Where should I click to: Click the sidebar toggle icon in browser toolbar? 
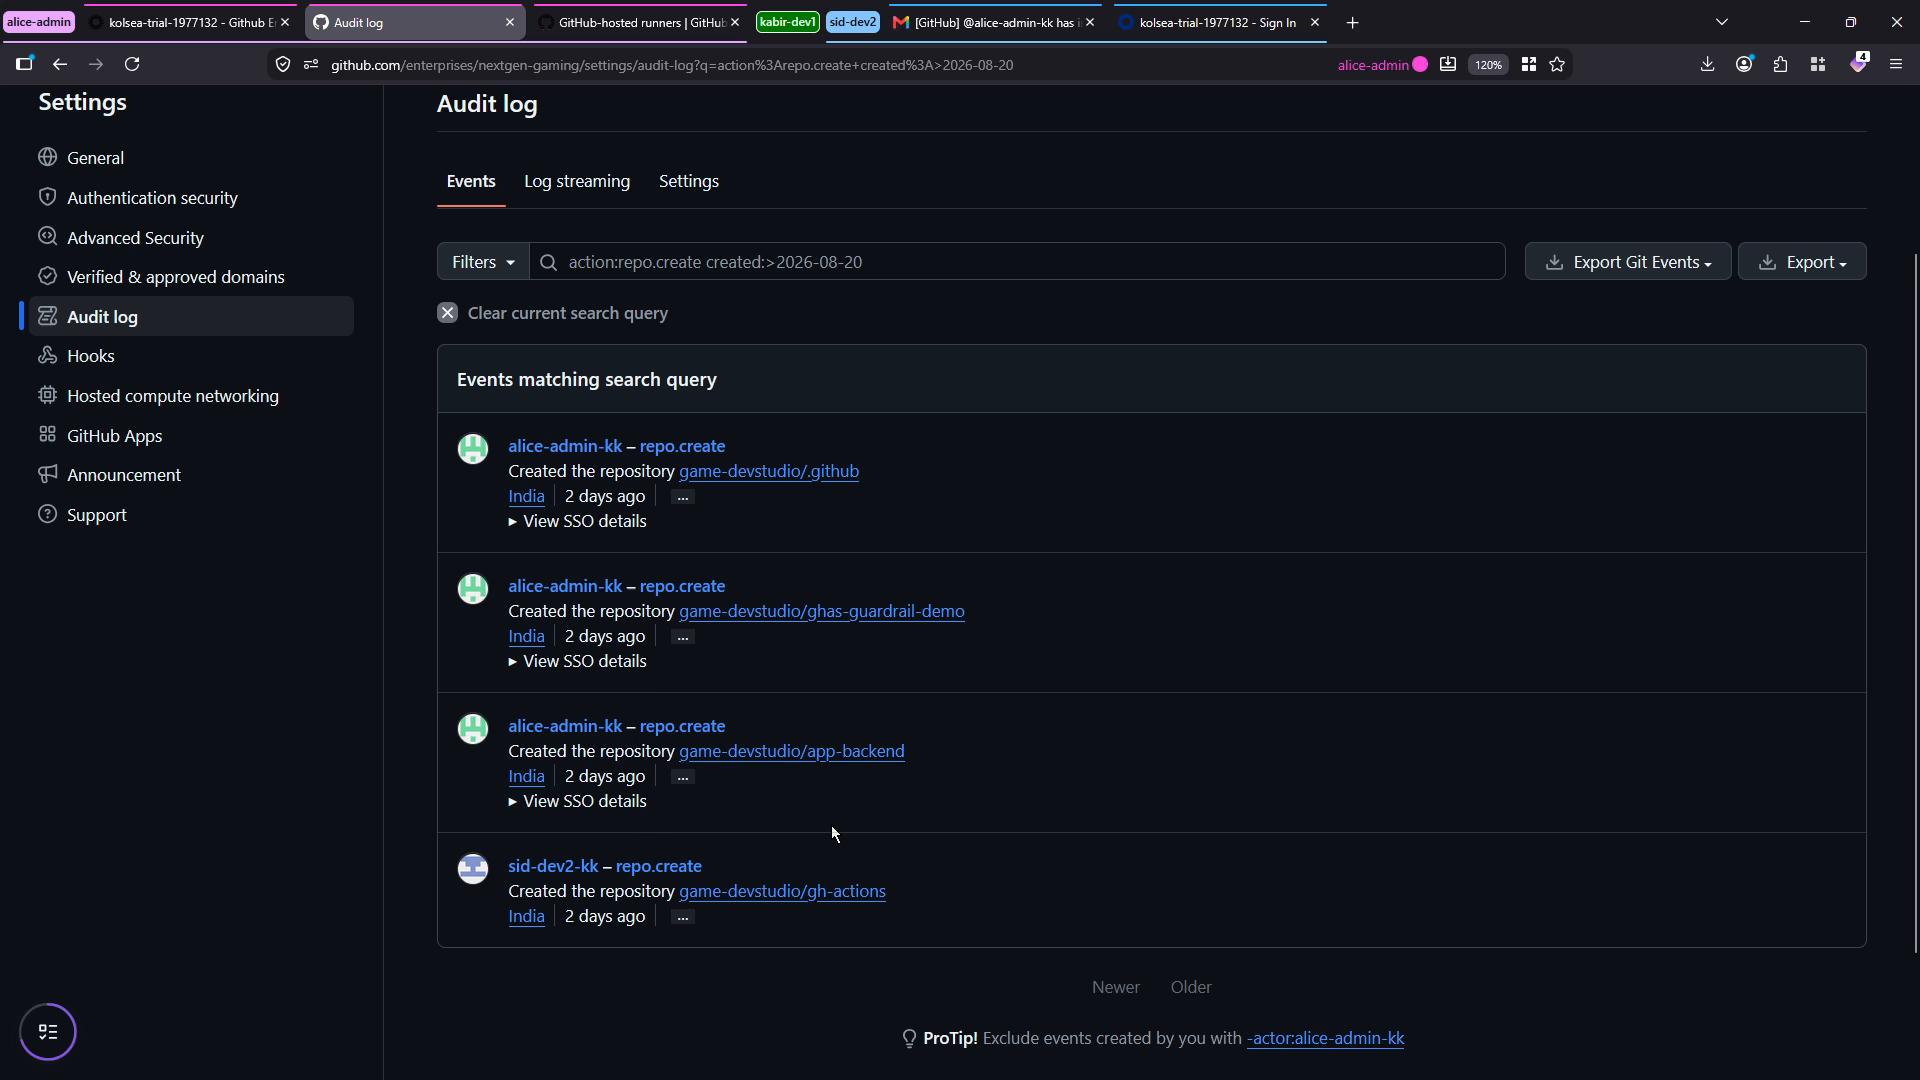[24, 65]
